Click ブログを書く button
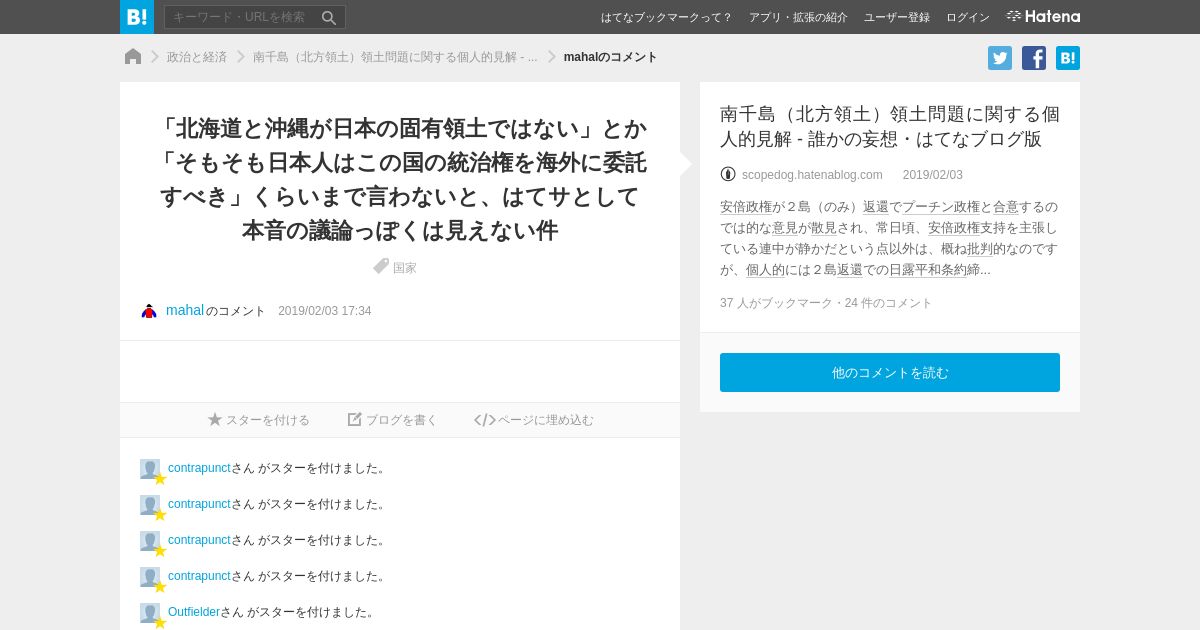 [x=393, y=420]
